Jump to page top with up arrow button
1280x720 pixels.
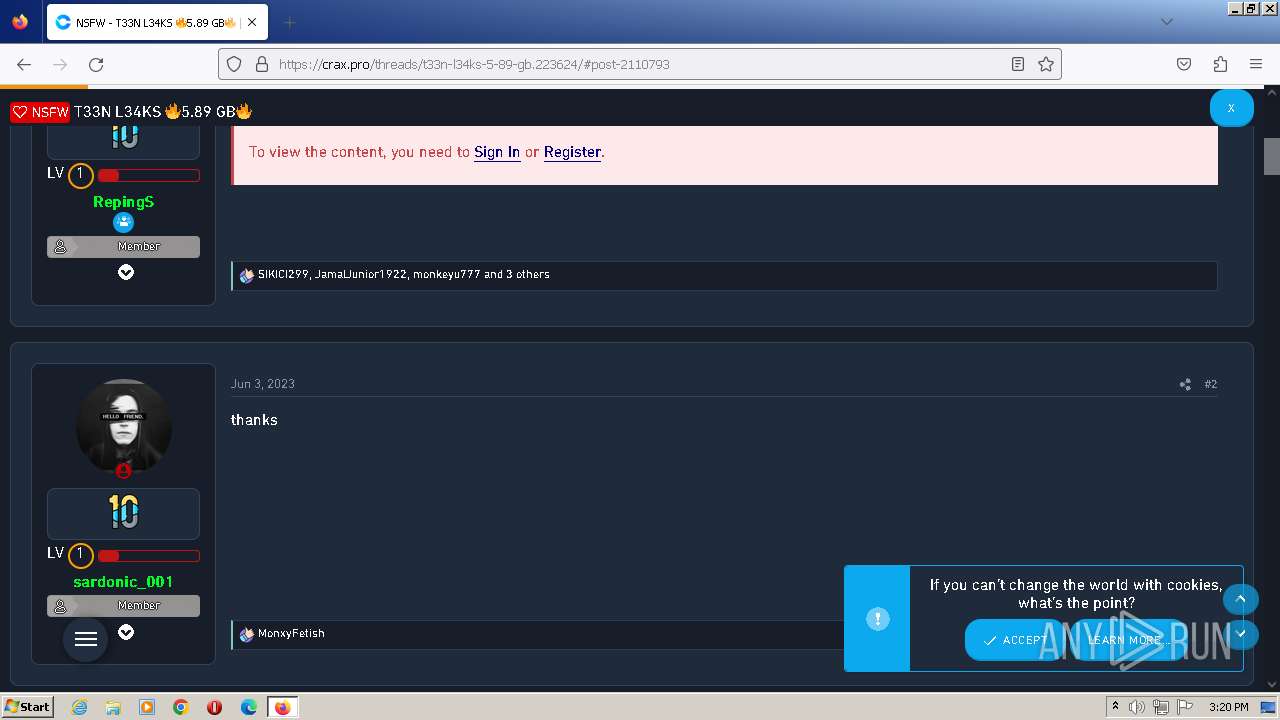(1240, 599)
